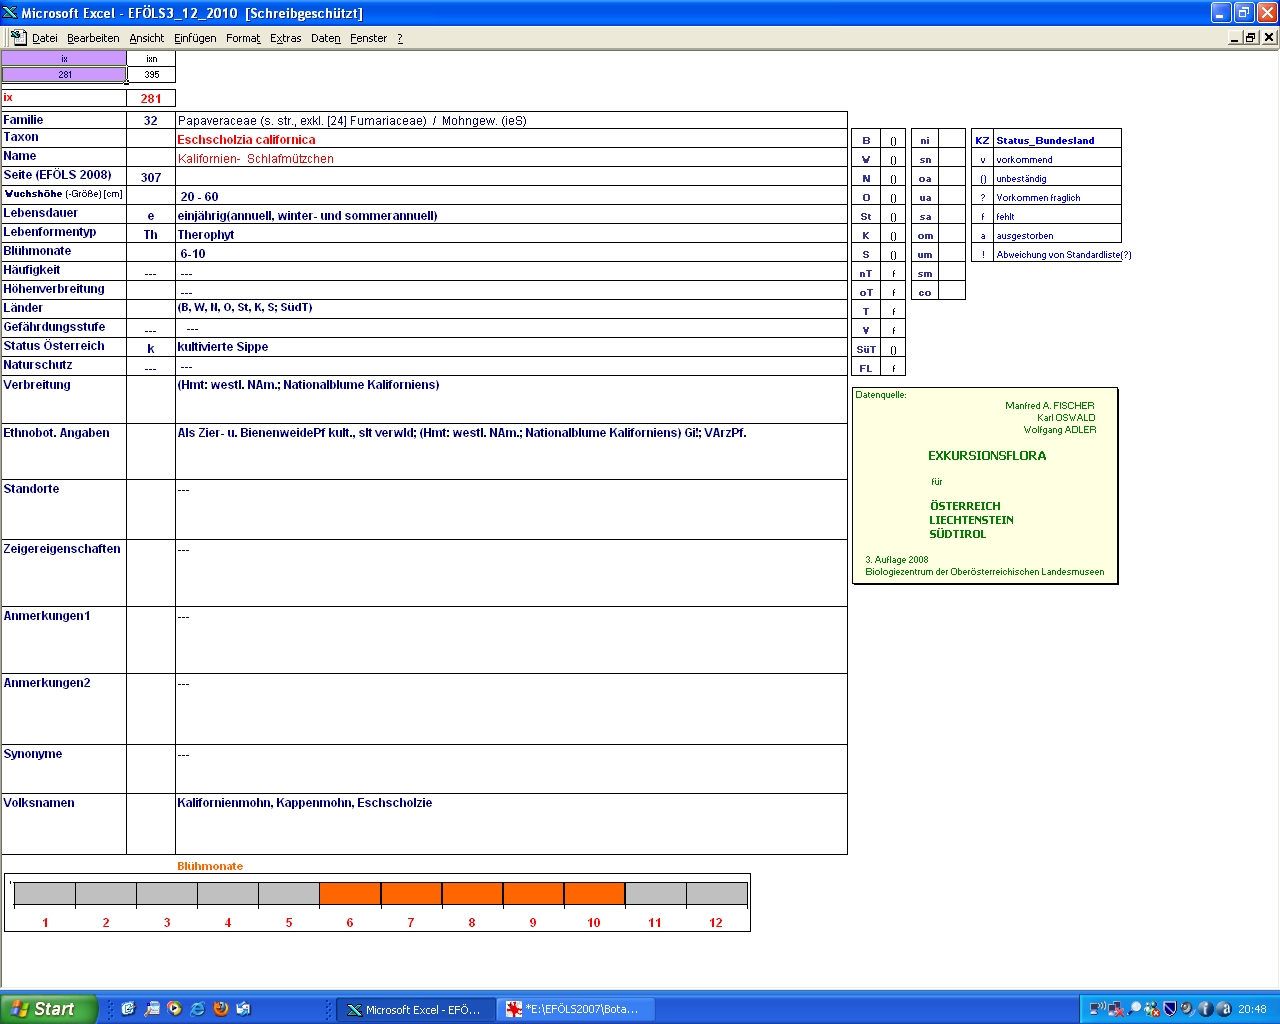The image size is (1280, 1024).
Task: Click the gray month 1 bar in chart
Action: pyautogui.click(x=45, y=894)
